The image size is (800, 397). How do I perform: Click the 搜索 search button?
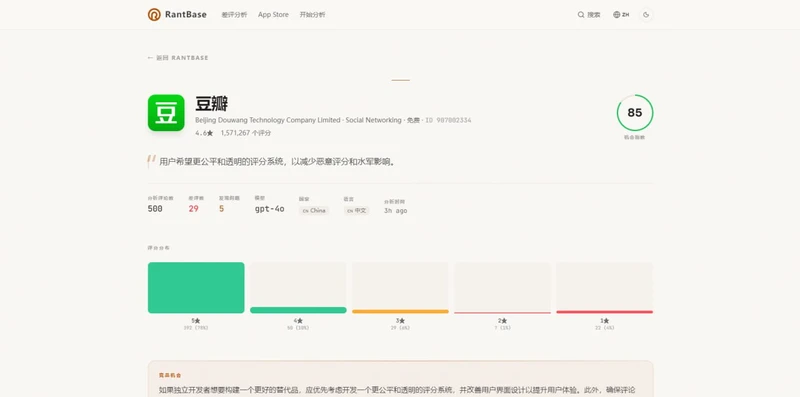[589, 15]
